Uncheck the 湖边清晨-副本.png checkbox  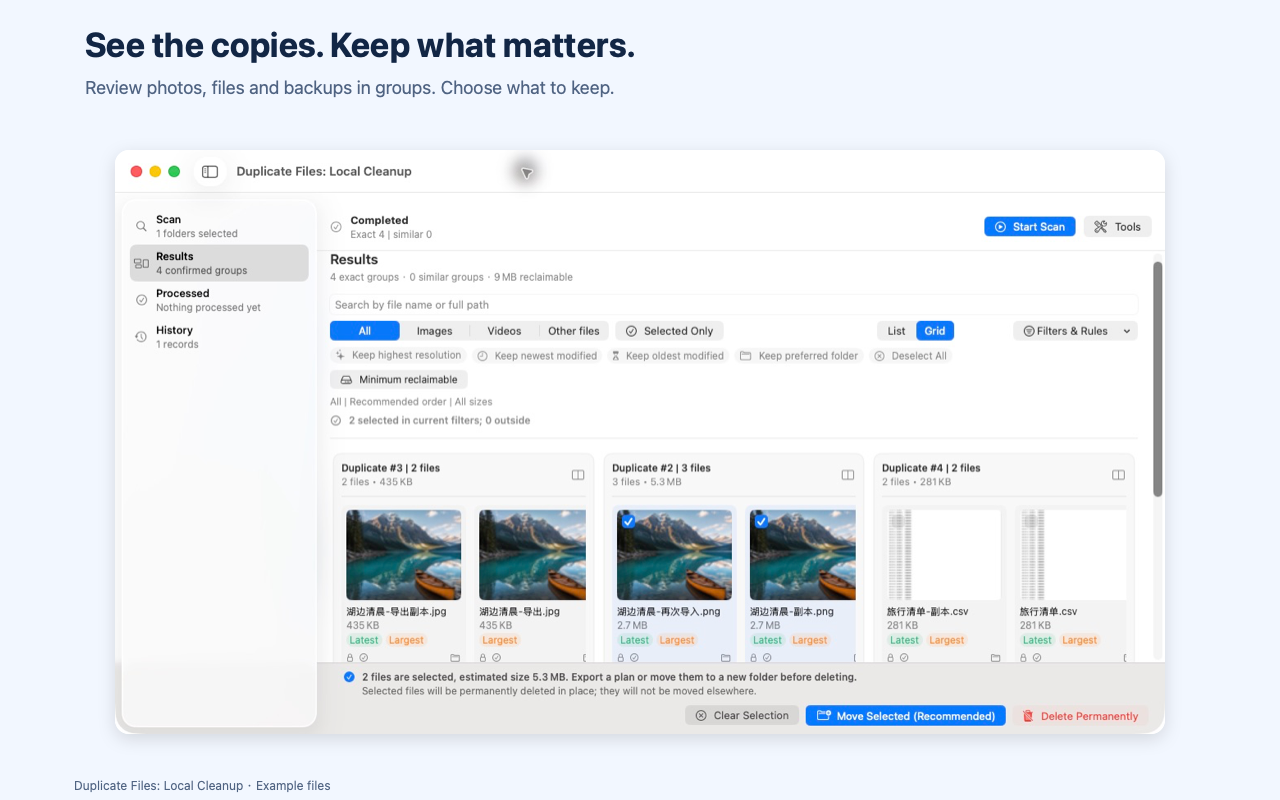(761, 521)
